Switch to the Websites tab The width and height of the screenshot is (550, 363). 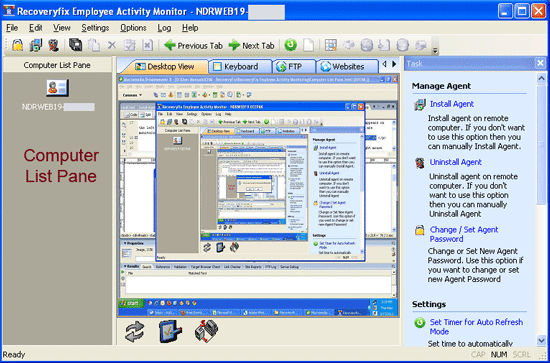pos(348,67)
